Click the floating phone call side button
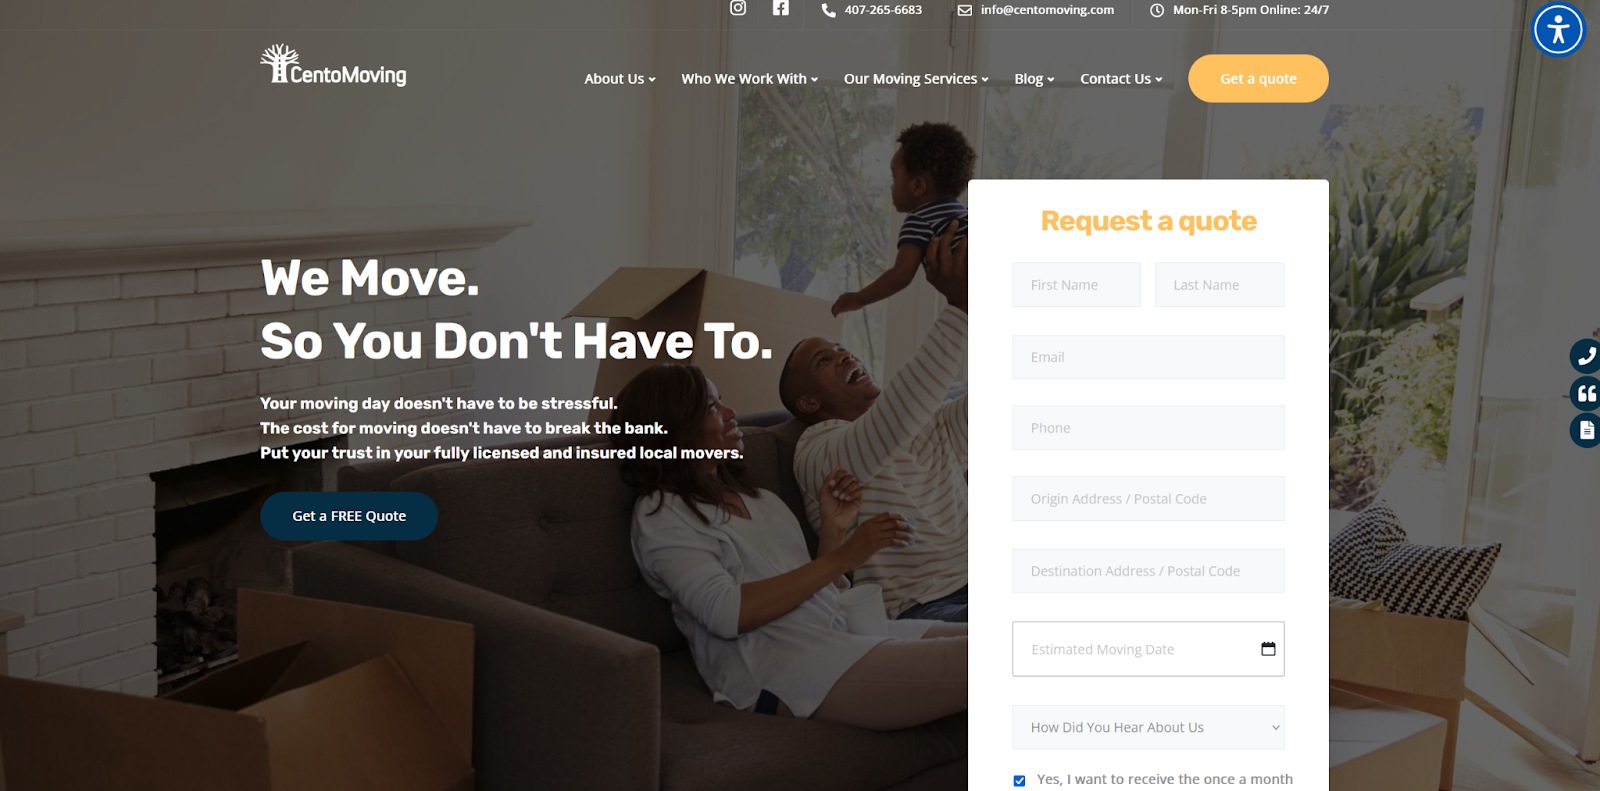This screenshot has height=791, width=1600. 1585,356
